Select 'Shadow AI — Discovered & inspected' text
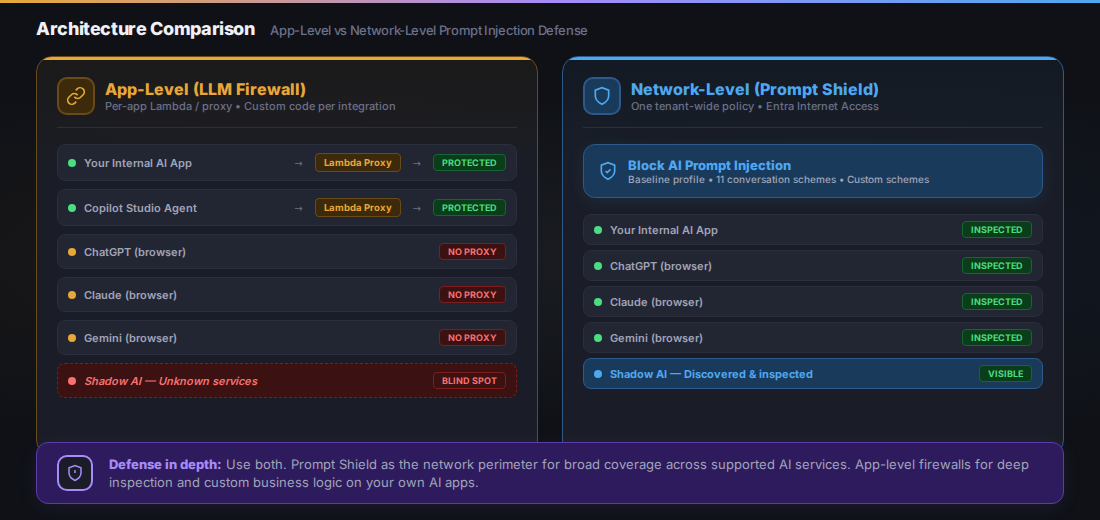This screenshot has width=1100, height=520. click(711, 374)
